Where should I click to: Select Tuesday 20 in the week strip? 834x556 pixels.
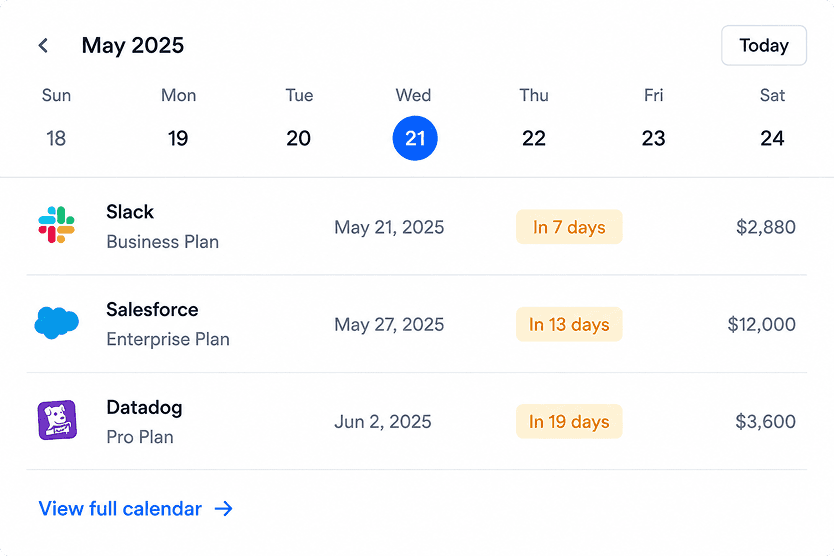pyautogui.click(x=298, y=138)
